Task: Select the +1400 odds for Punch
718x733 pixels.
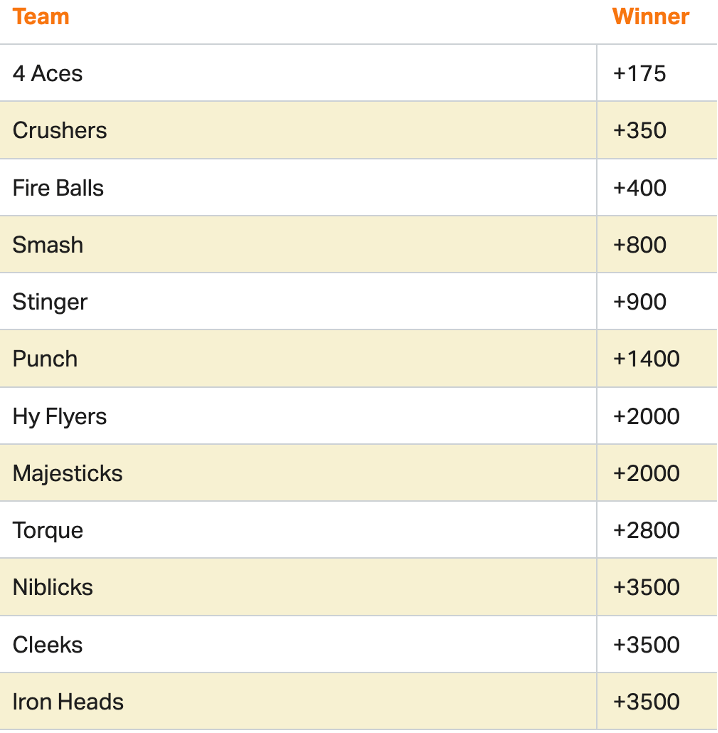Action: click(x=646, y=359)
